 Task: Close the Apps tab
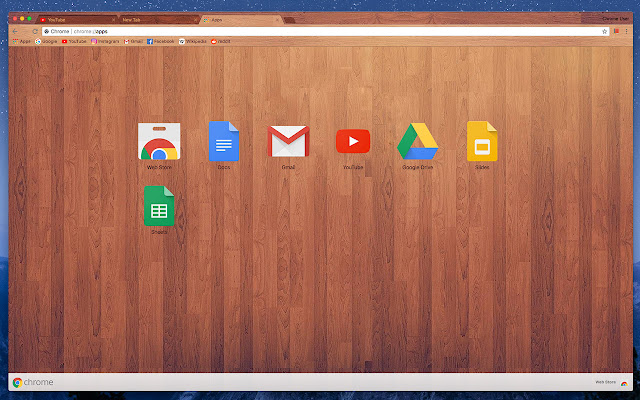278,20
